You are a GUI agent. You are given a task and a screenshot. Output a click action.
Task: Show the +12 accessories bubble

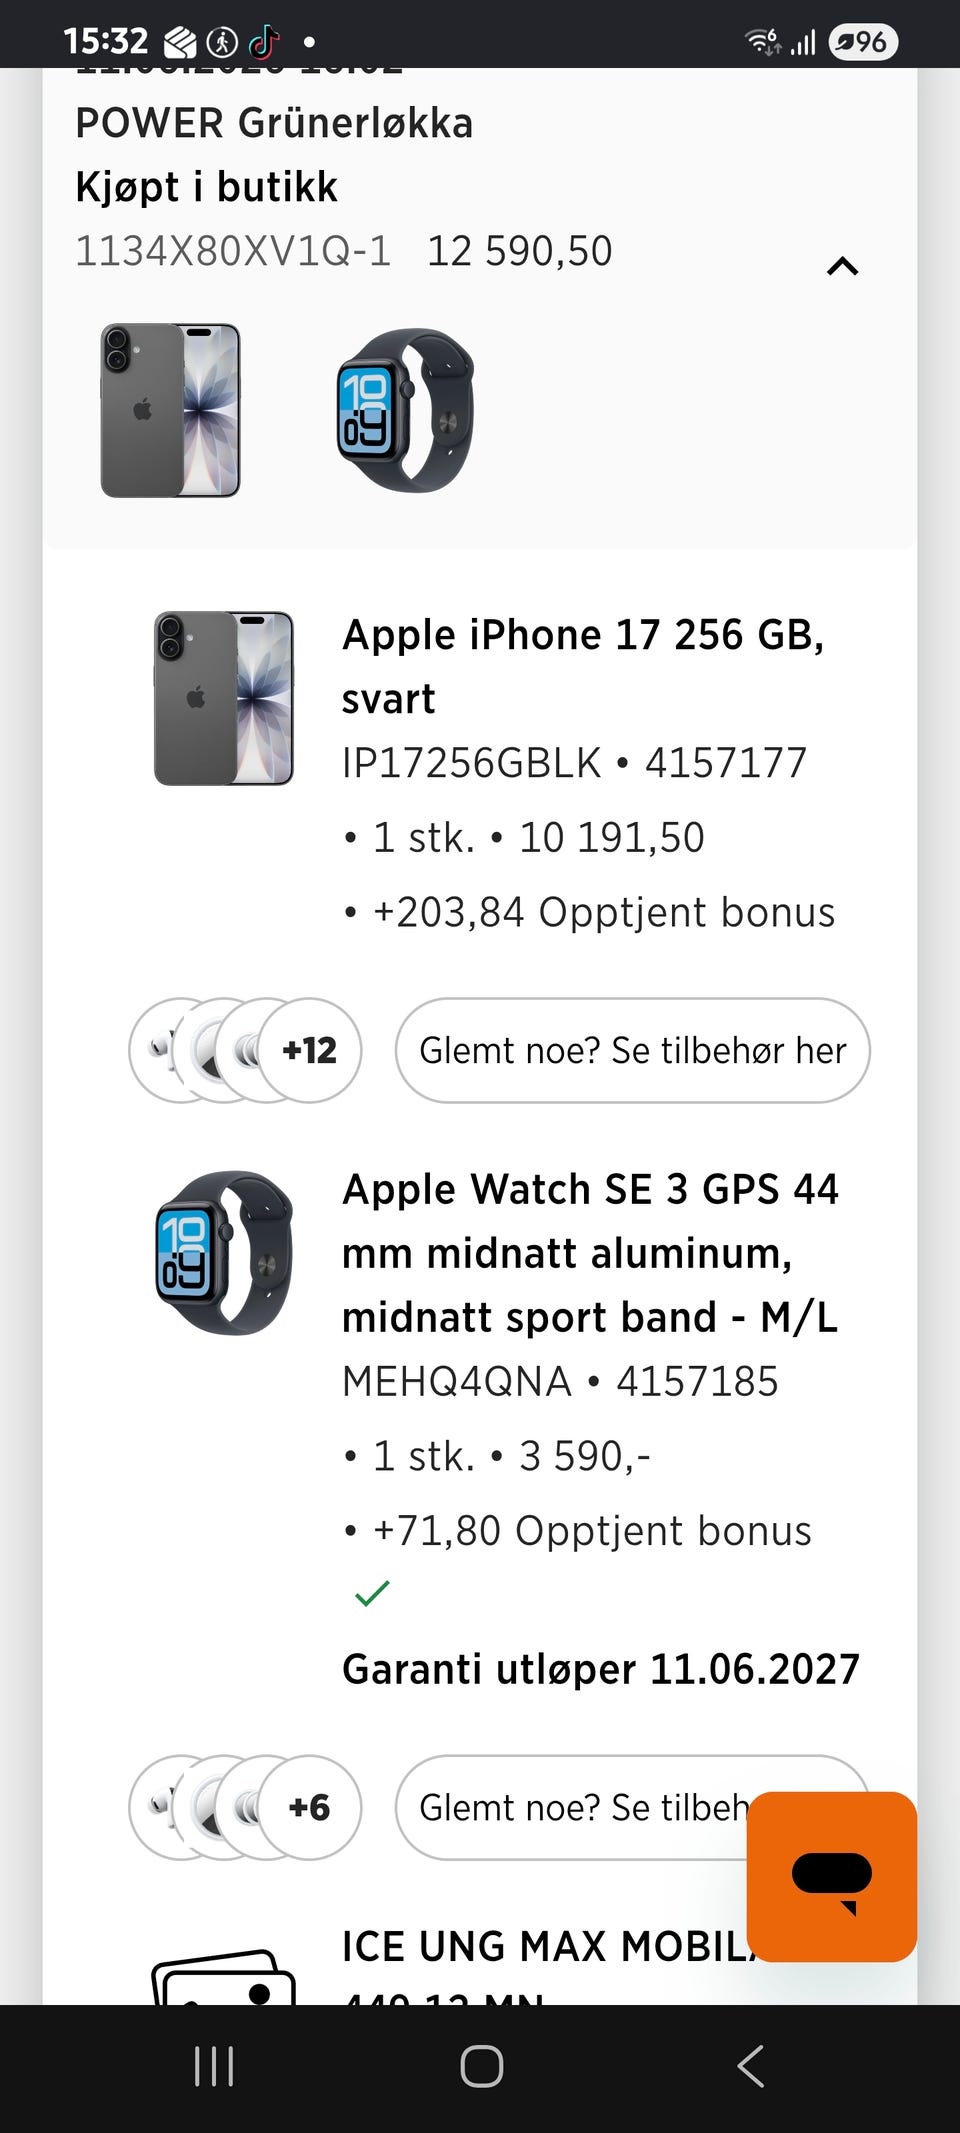(x=309, y=1050)
